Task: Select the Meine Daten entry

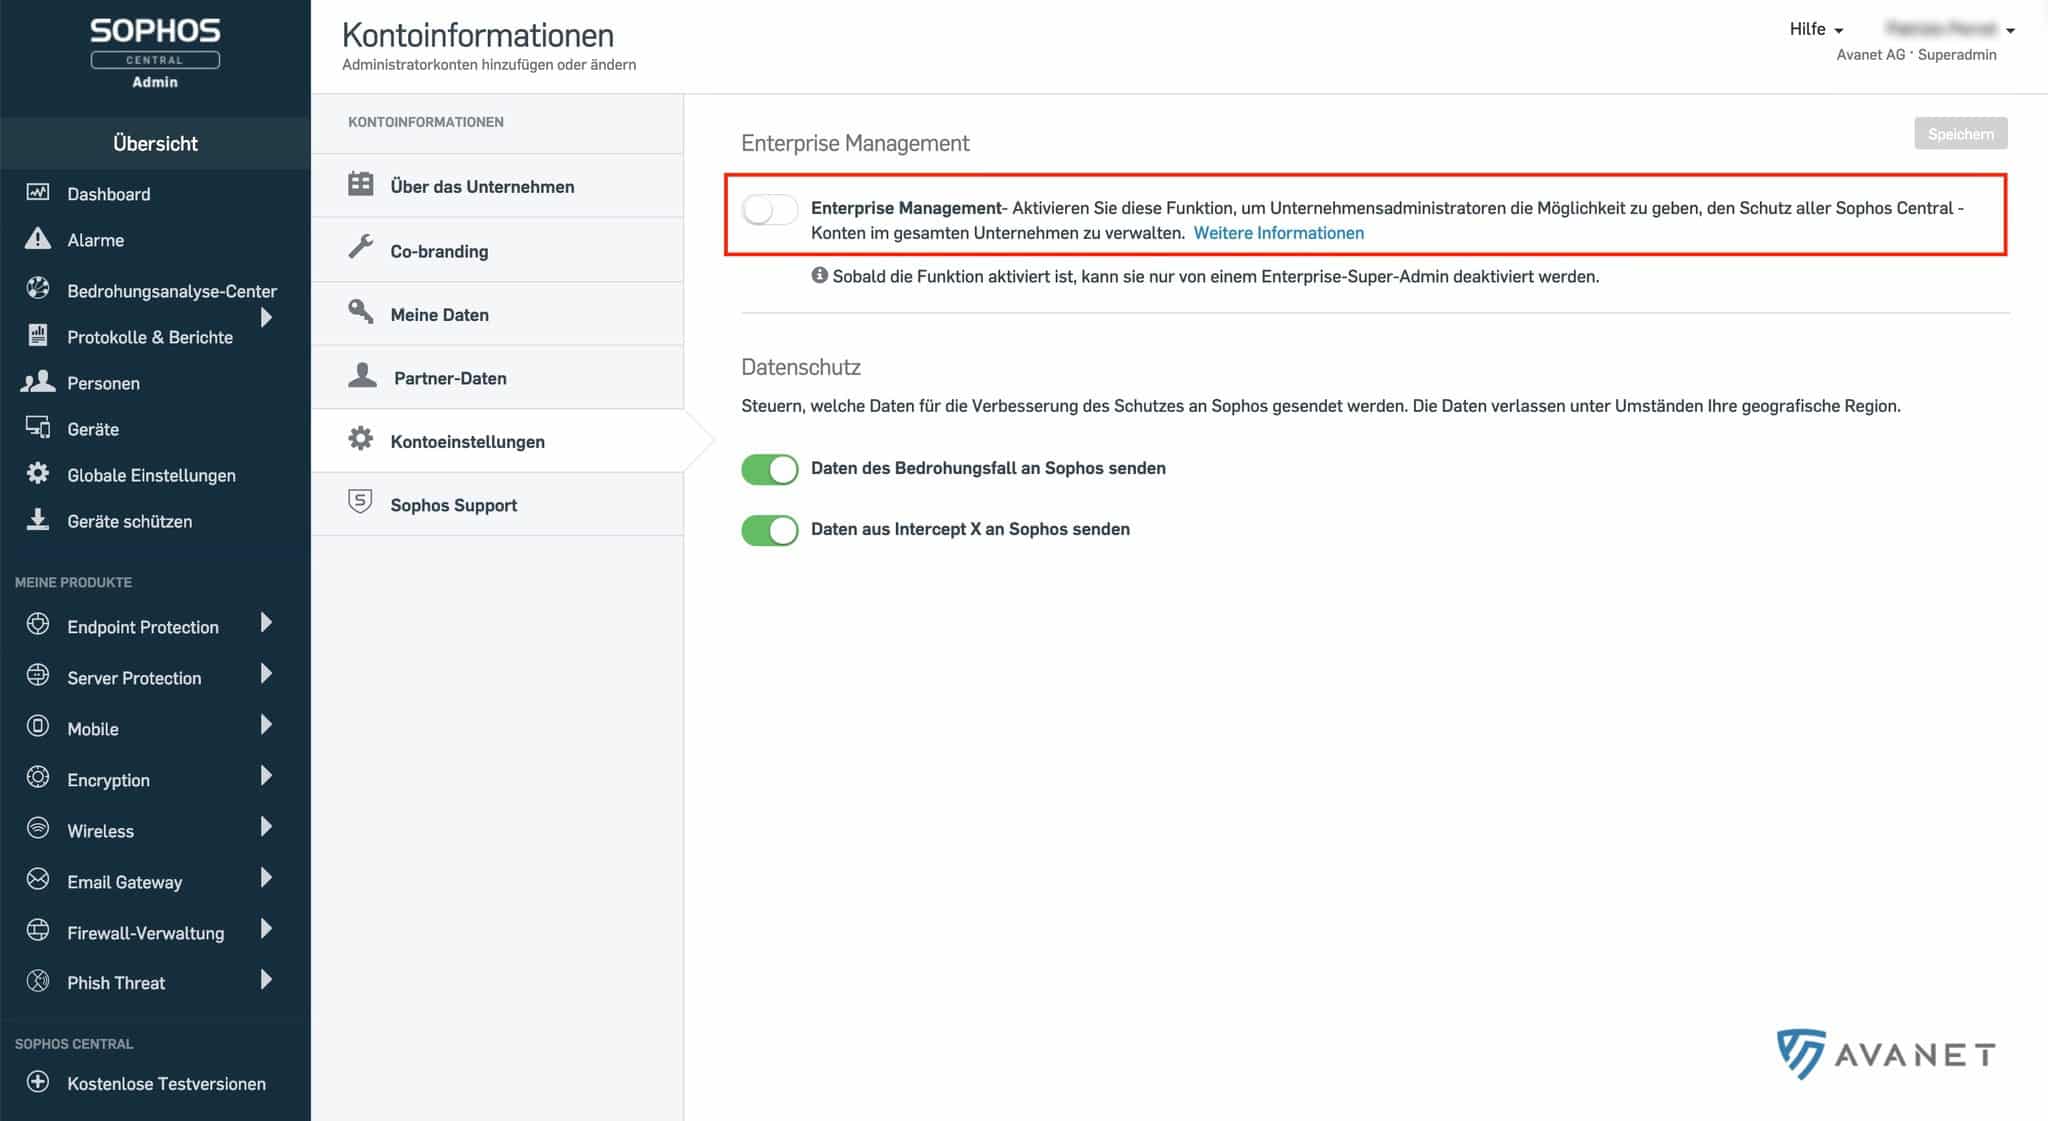Action: click(x=497, y=314)
